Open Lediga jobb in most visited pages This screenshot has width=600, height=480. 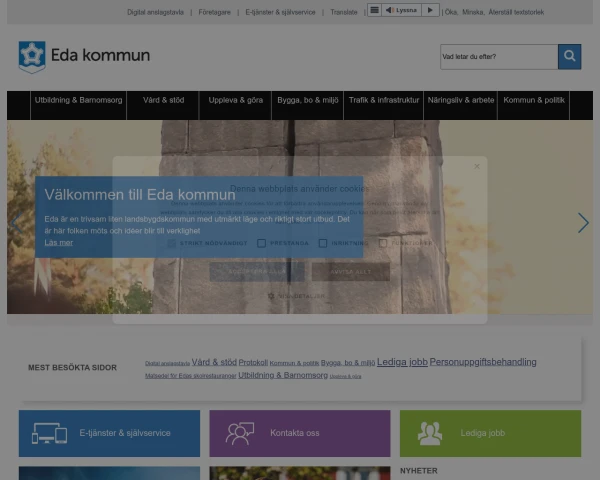pos(402,362)
